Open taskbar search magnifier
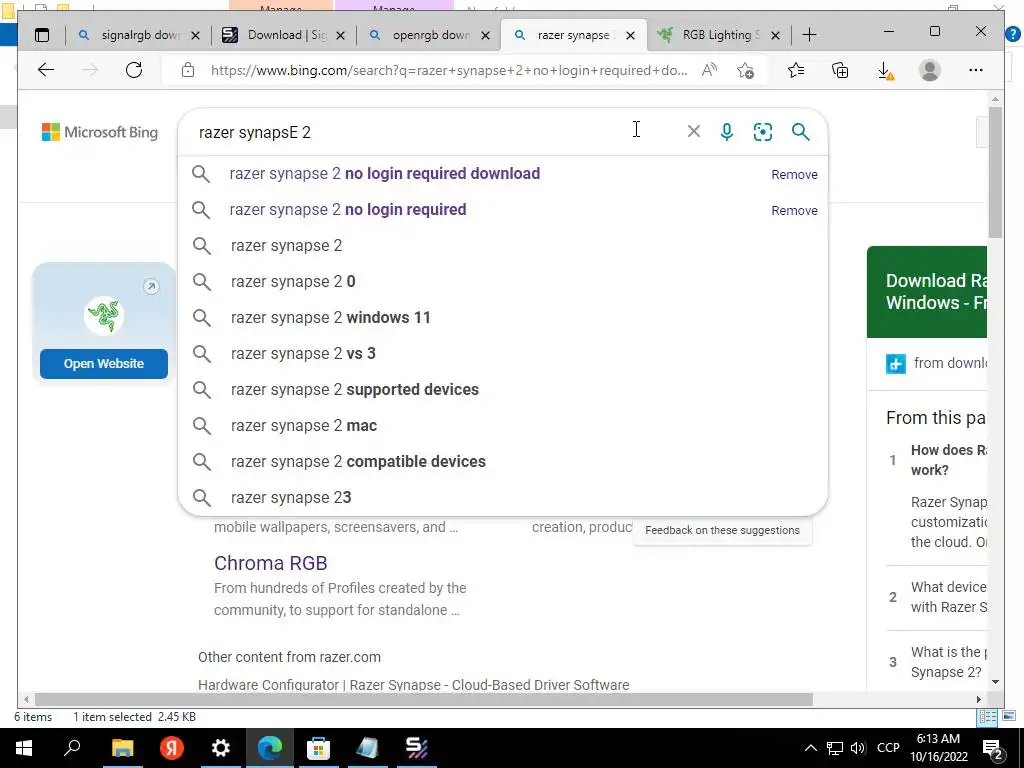1024x768 pixels. click(x=72, y=748)
